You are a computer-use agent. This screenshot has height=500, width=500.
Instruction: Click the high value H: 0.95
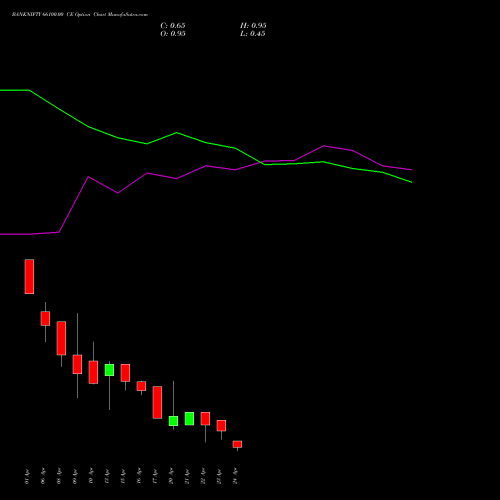coord(253,26)
